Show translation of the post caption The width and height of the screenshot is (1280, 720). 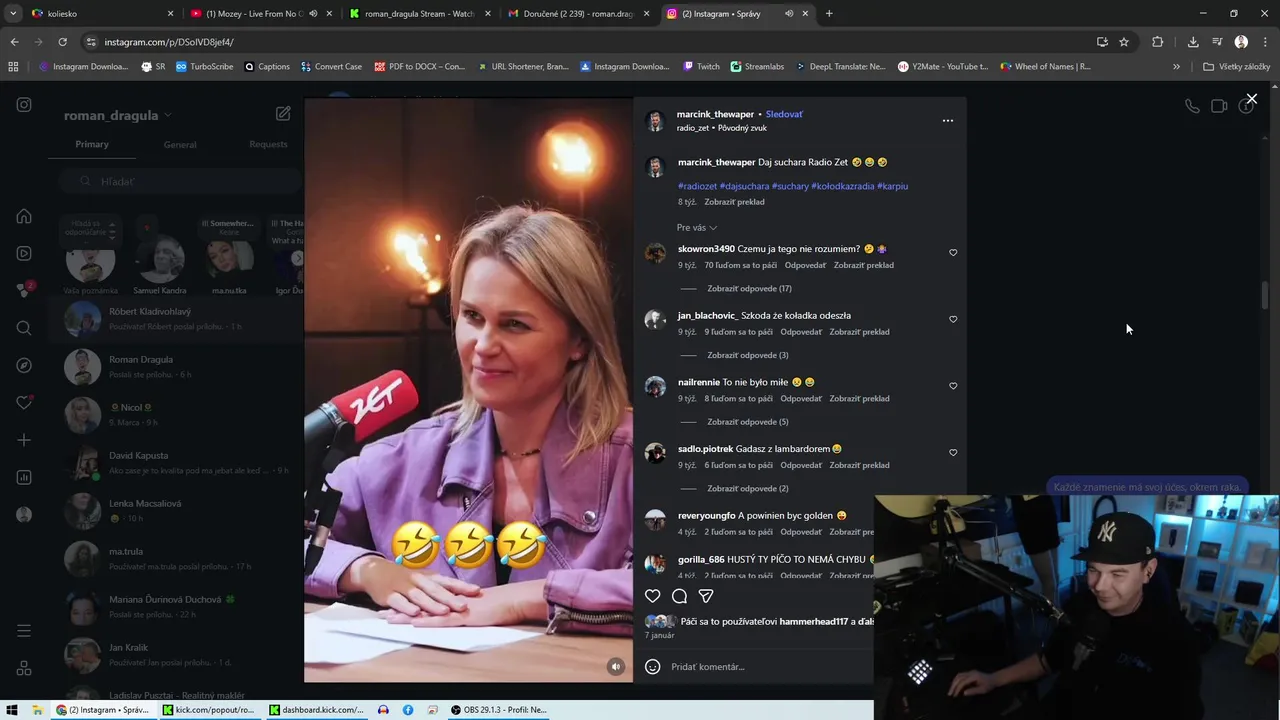pyautogui.click(x=734, y=202)
